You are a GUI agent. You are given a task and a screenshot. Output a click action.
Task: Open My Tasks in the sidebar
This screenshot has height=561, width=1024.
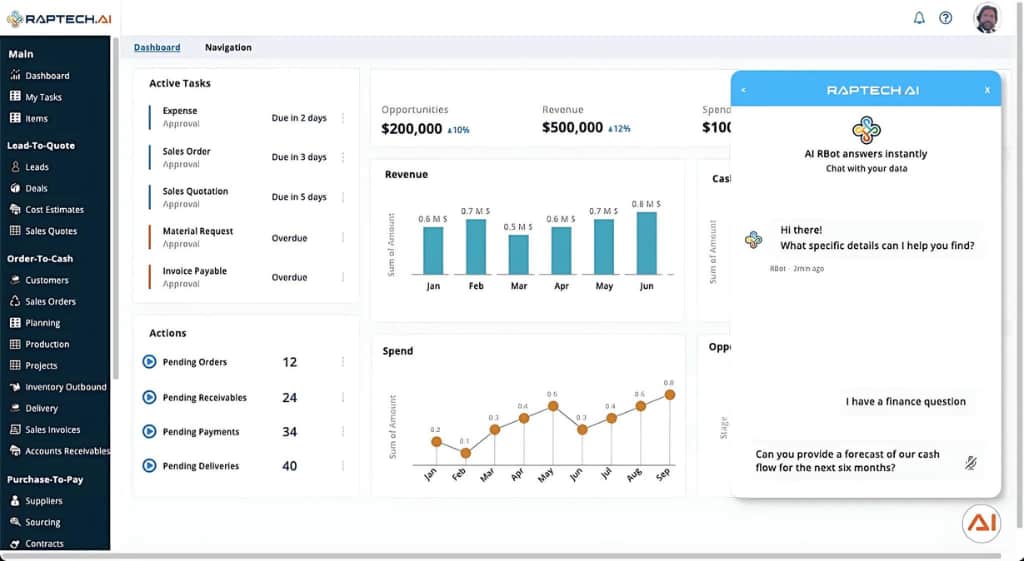pos(43,97)
